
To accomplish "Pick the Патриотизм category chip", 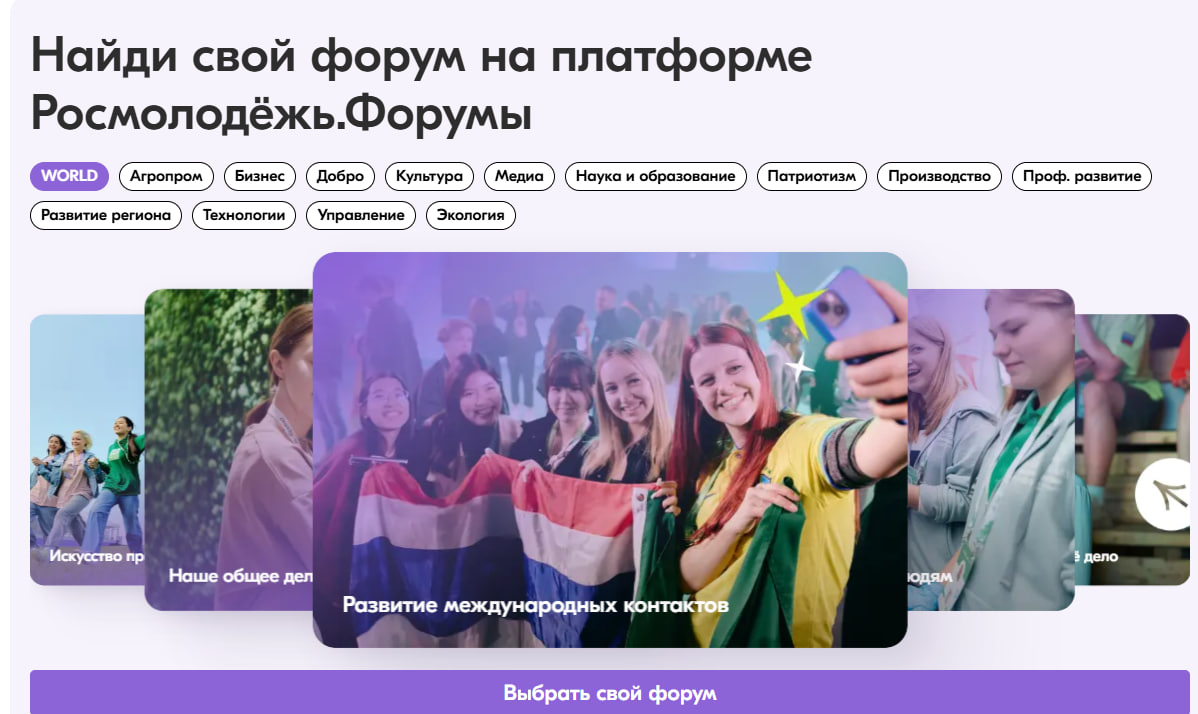I will click(811, 176).
